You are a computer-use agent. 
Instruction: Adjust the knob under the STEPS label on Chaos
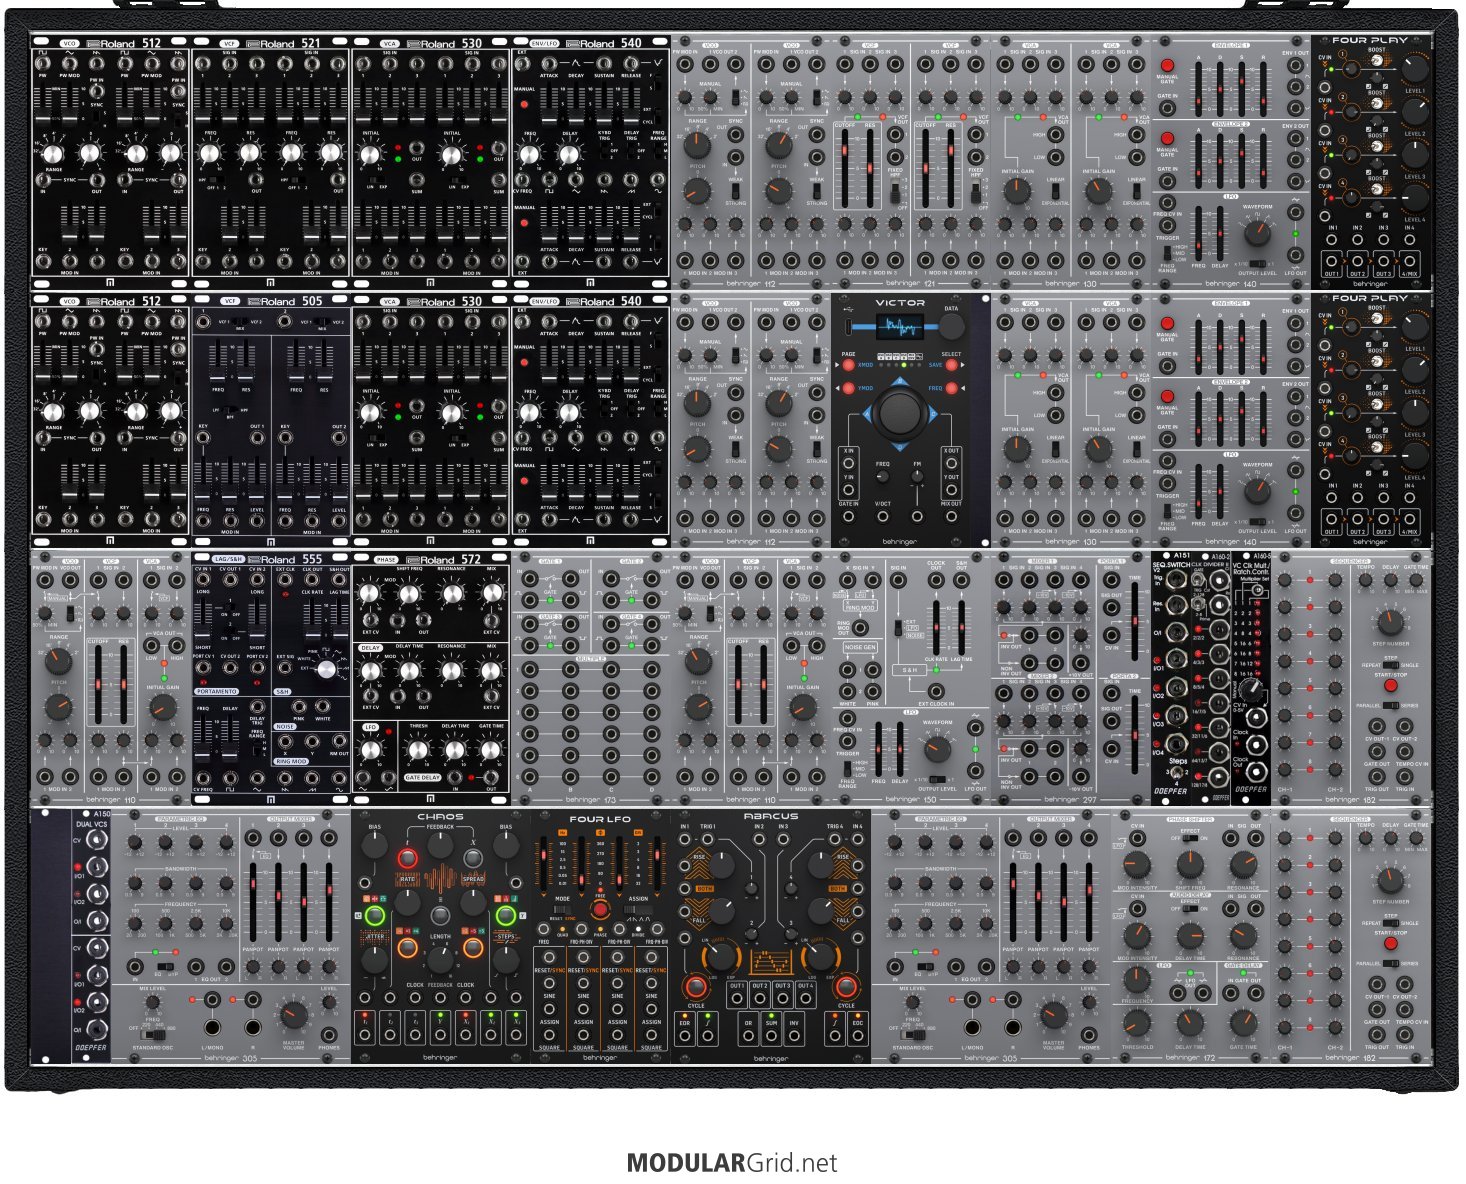[x=506, y=960]
